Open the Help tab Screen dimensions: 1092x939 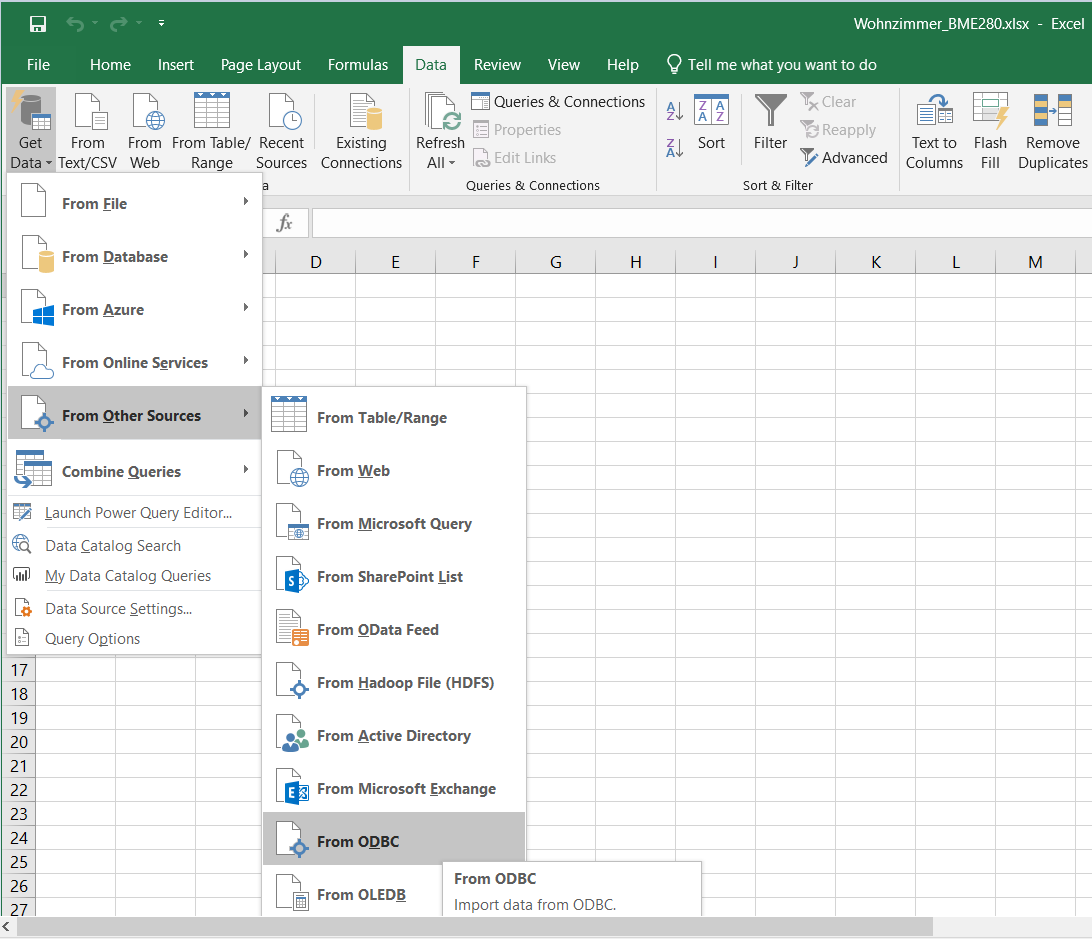pos(623,65)
